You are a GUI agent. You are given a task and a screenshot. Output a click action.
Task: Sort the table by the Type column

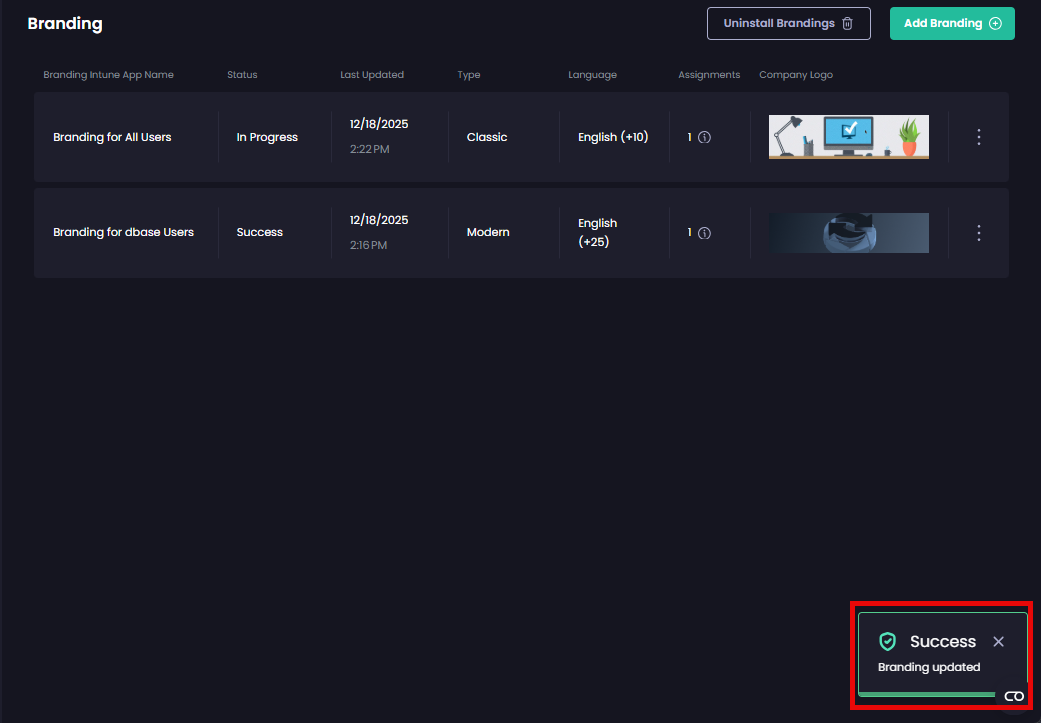point(468,74)
